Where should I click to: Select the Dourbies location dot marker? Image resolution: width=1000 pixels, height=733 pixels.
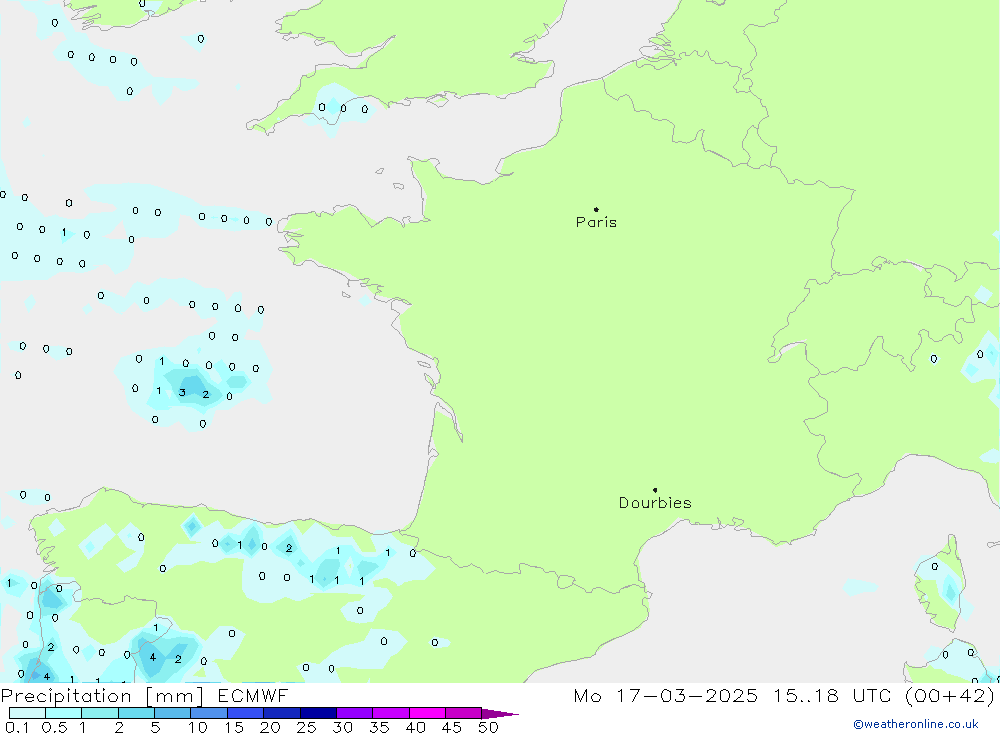pos(655,490)
